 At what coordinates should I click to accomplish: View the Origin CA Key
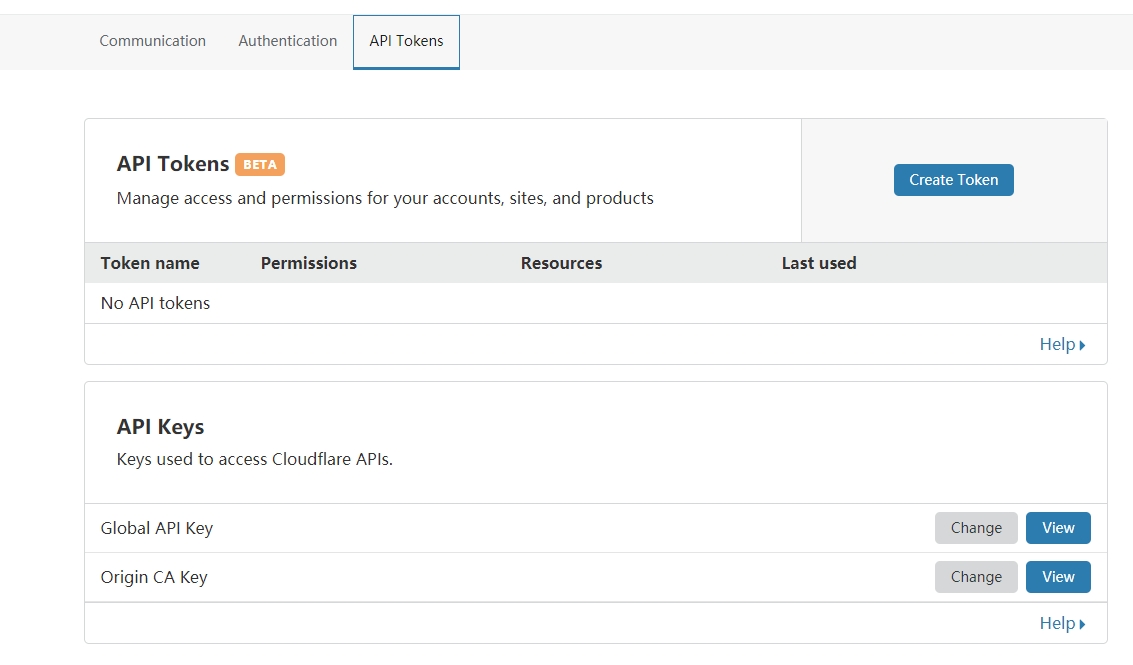pos(1057,577)
